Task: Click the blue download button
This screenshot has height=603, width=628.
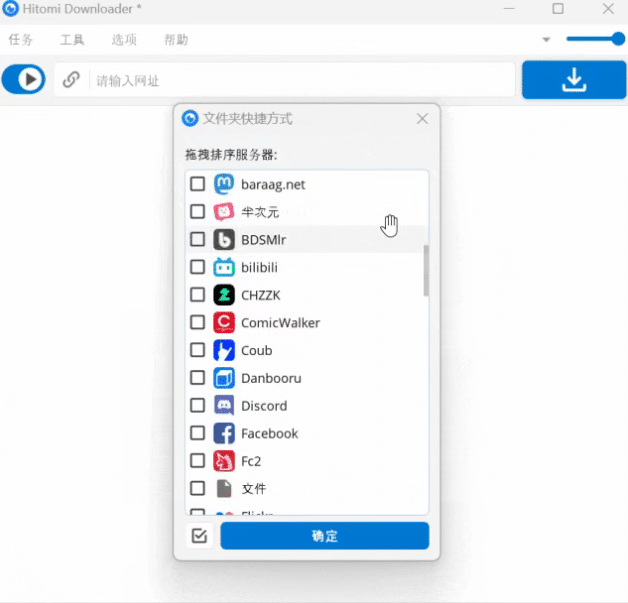Action: [573, 80]
